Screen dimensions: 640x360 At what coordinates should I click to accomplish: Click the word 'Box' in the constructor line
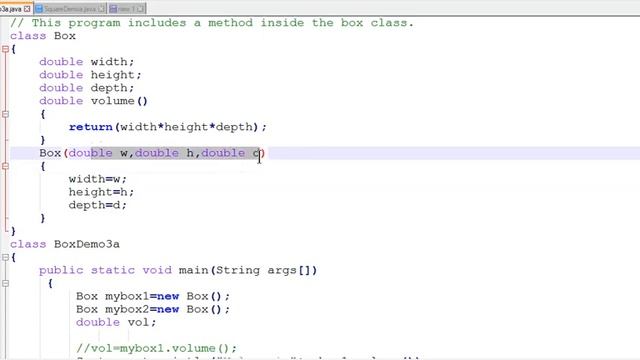[50, 153]
